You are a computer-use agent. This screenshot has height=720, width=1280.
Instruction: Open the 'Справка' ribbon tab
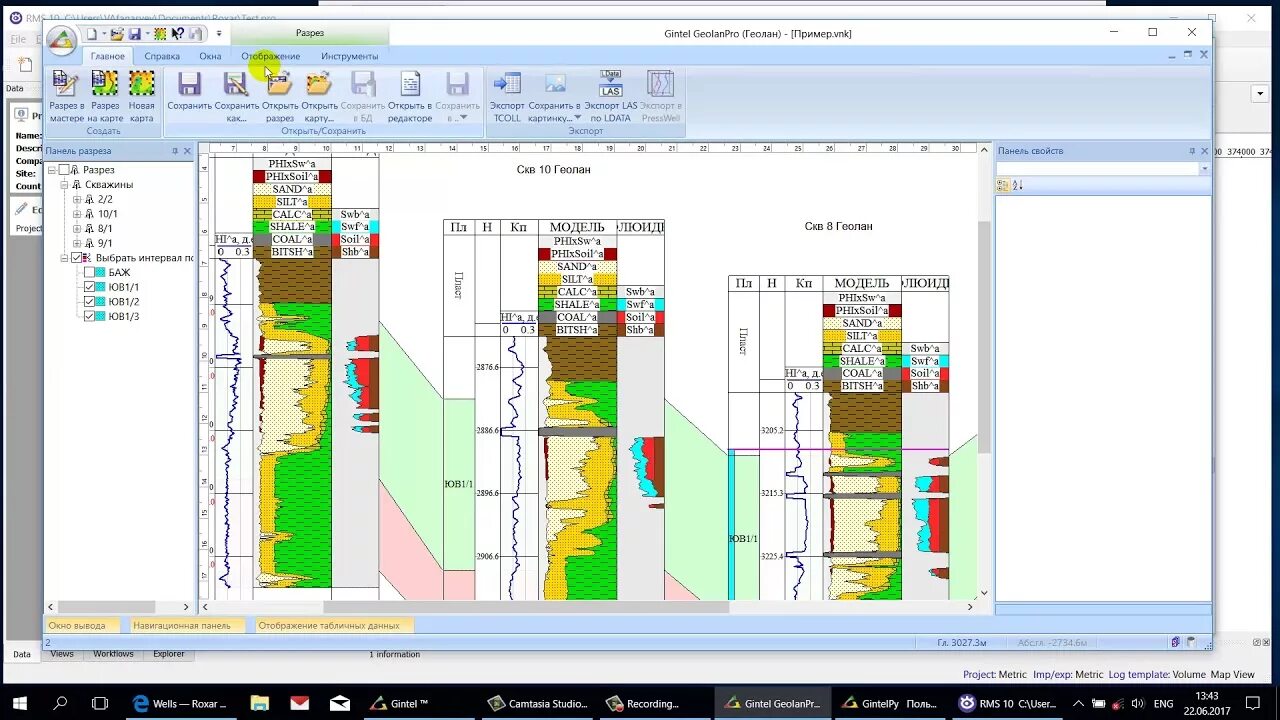(162, 57)
